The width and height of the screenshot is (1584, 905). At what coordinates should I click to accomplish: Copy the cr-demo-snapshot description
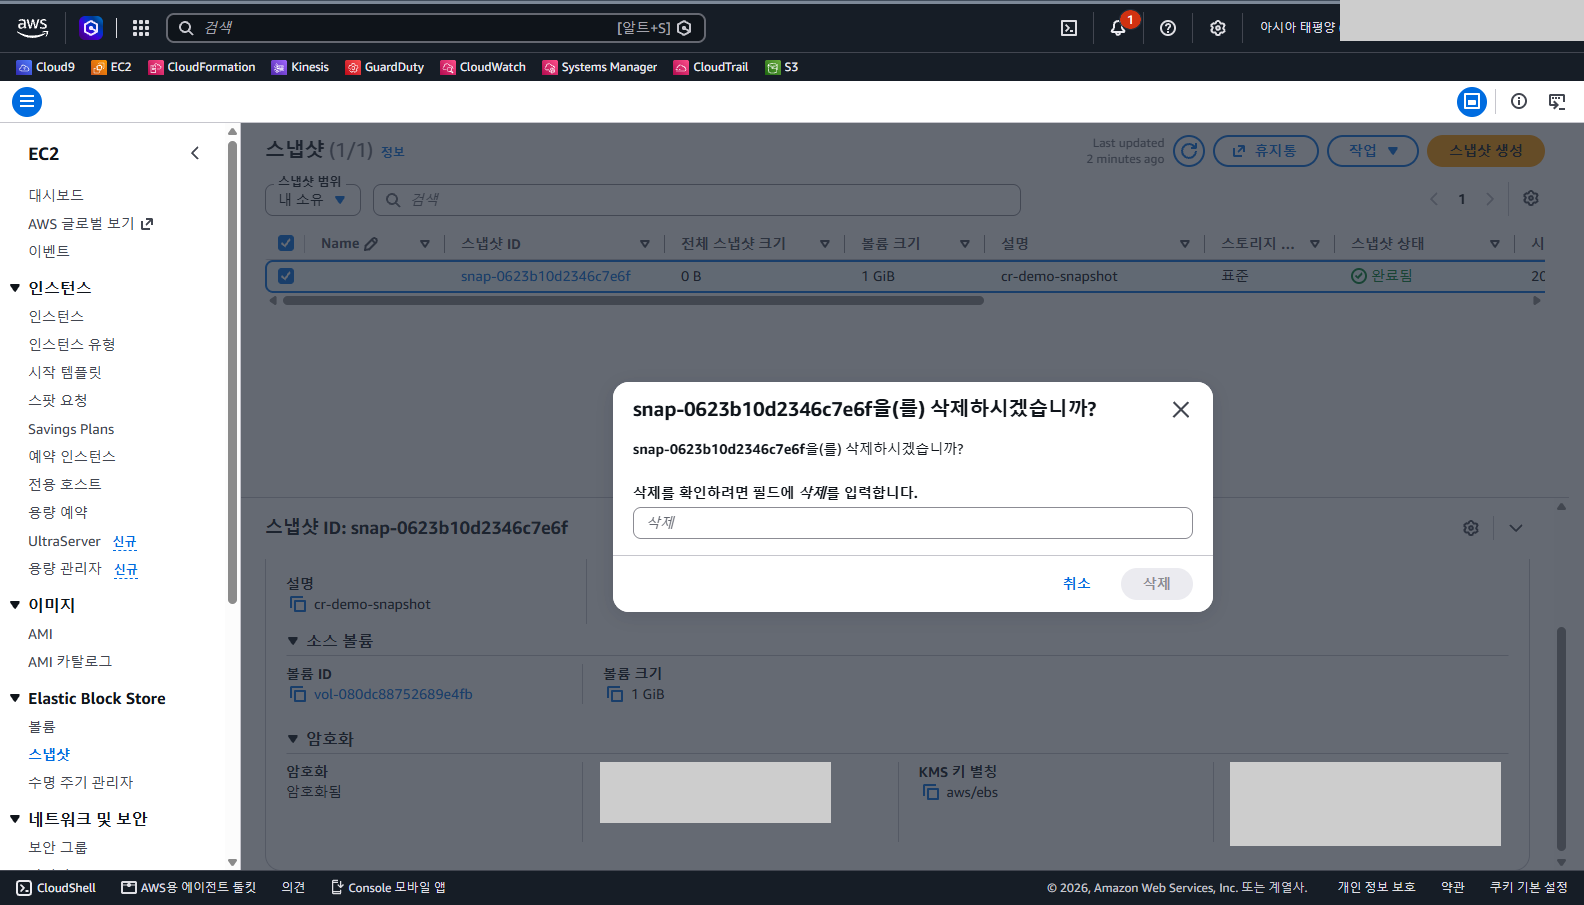tap(298, 604)
